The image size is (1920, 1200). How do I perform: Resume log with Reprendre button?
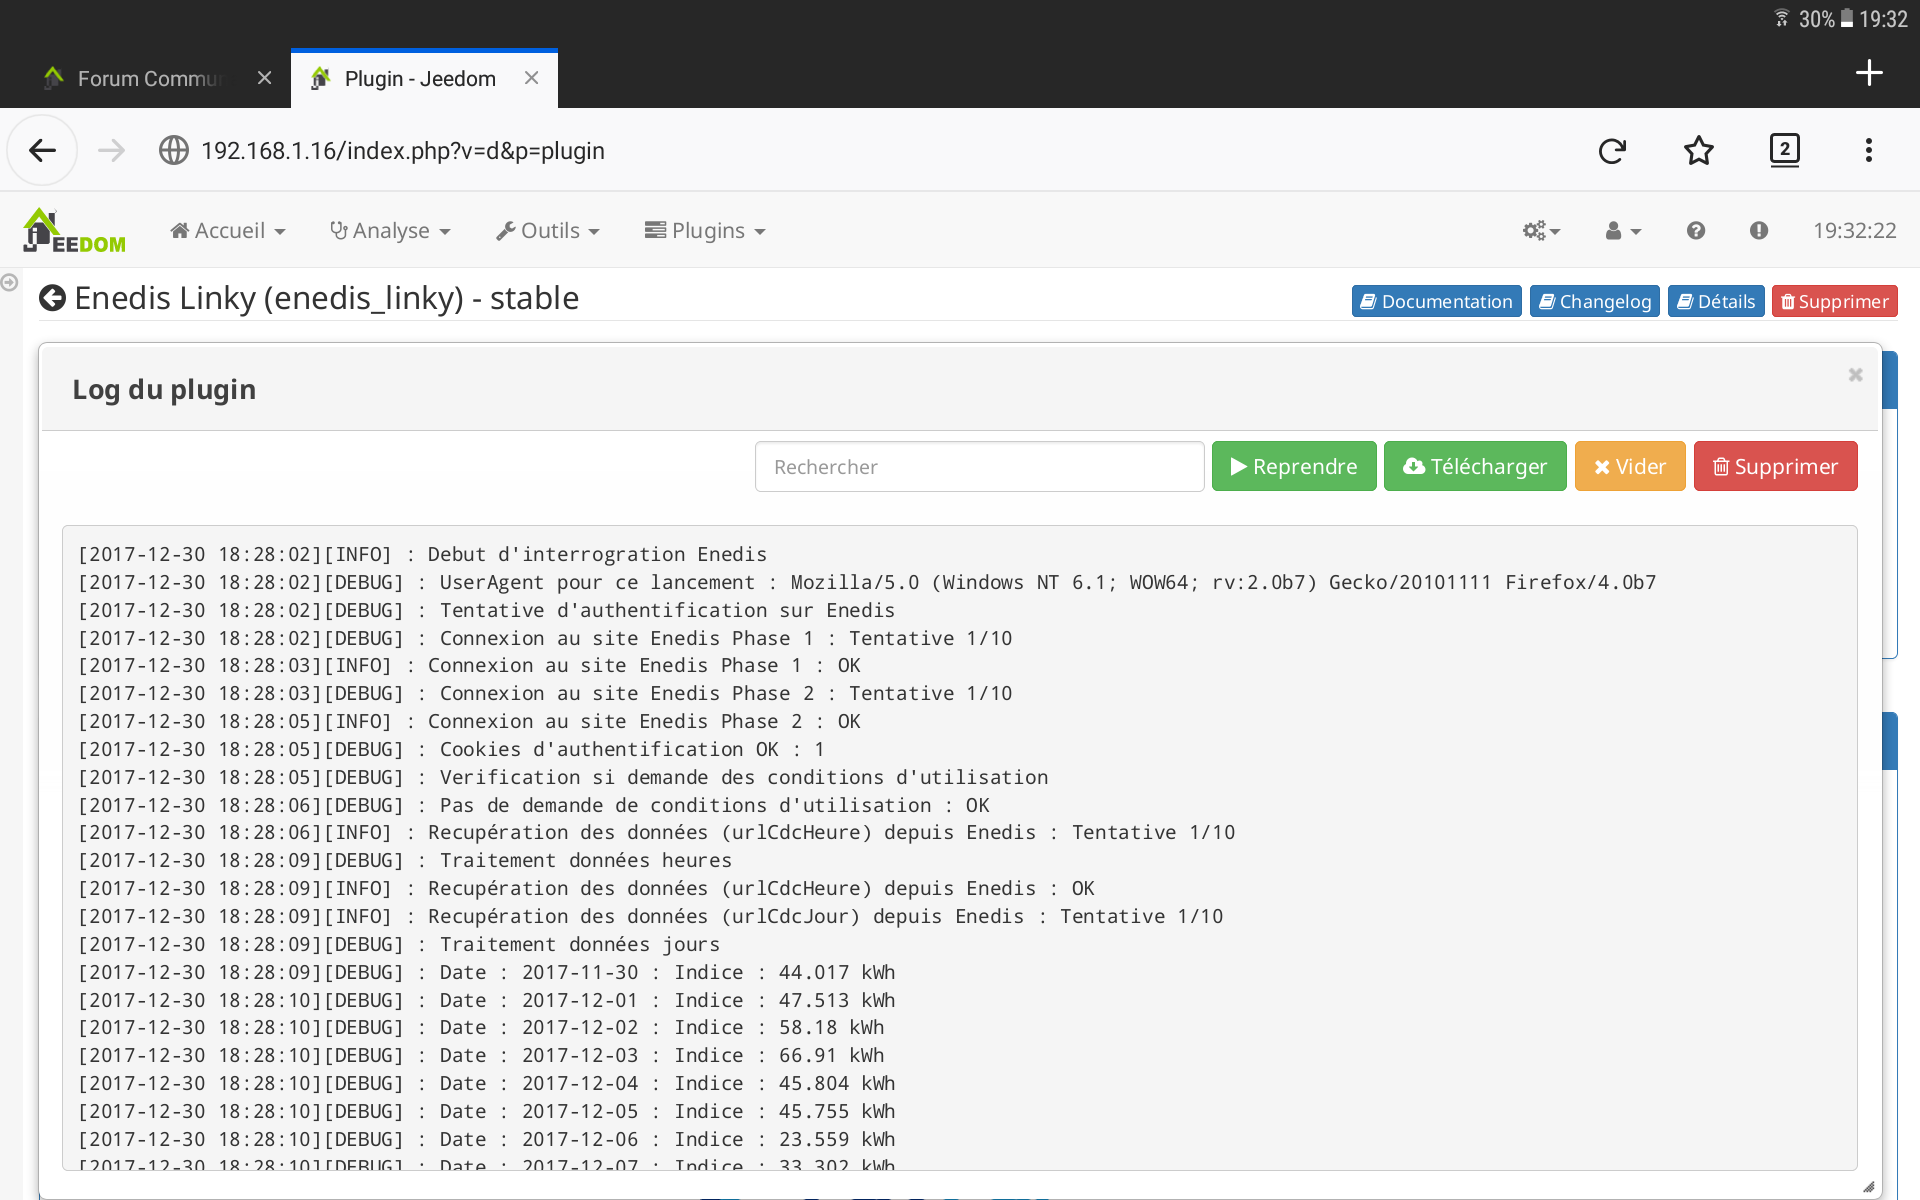click(x=1294, y=466)
